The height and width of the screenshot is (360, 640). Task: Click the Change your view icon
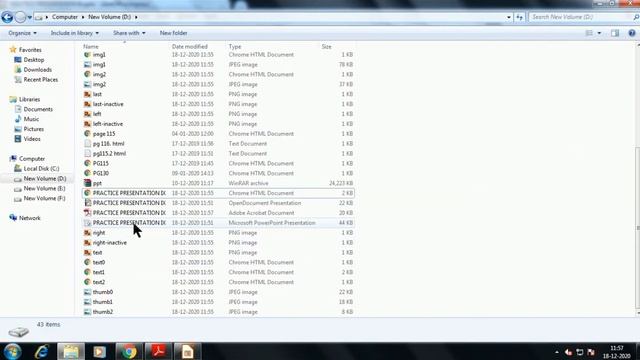point(589,33)
